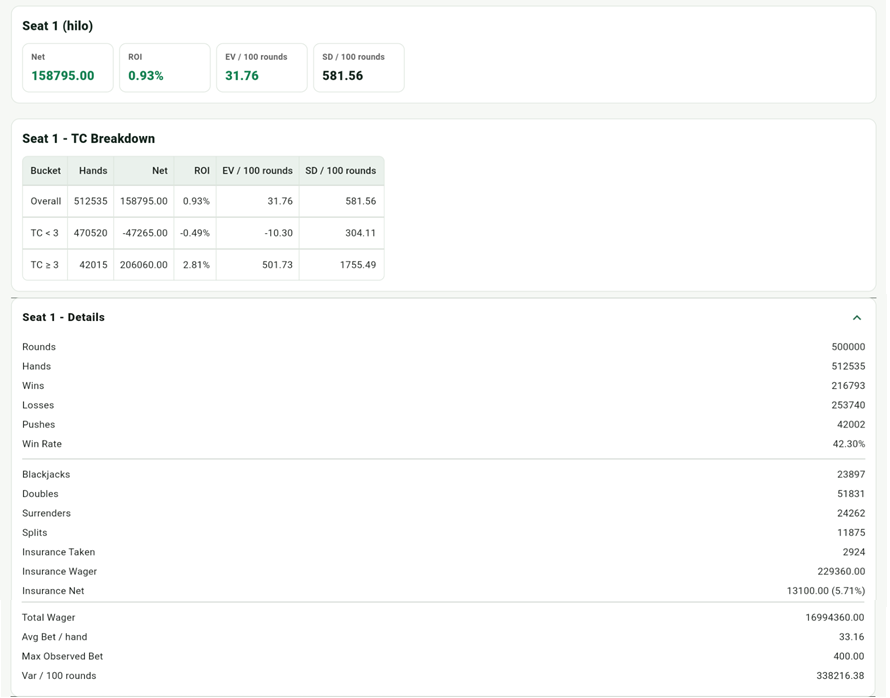Screen dimensions: 890x698
Task: Click the SD / 100 rounds card
Action: [359, 68]
